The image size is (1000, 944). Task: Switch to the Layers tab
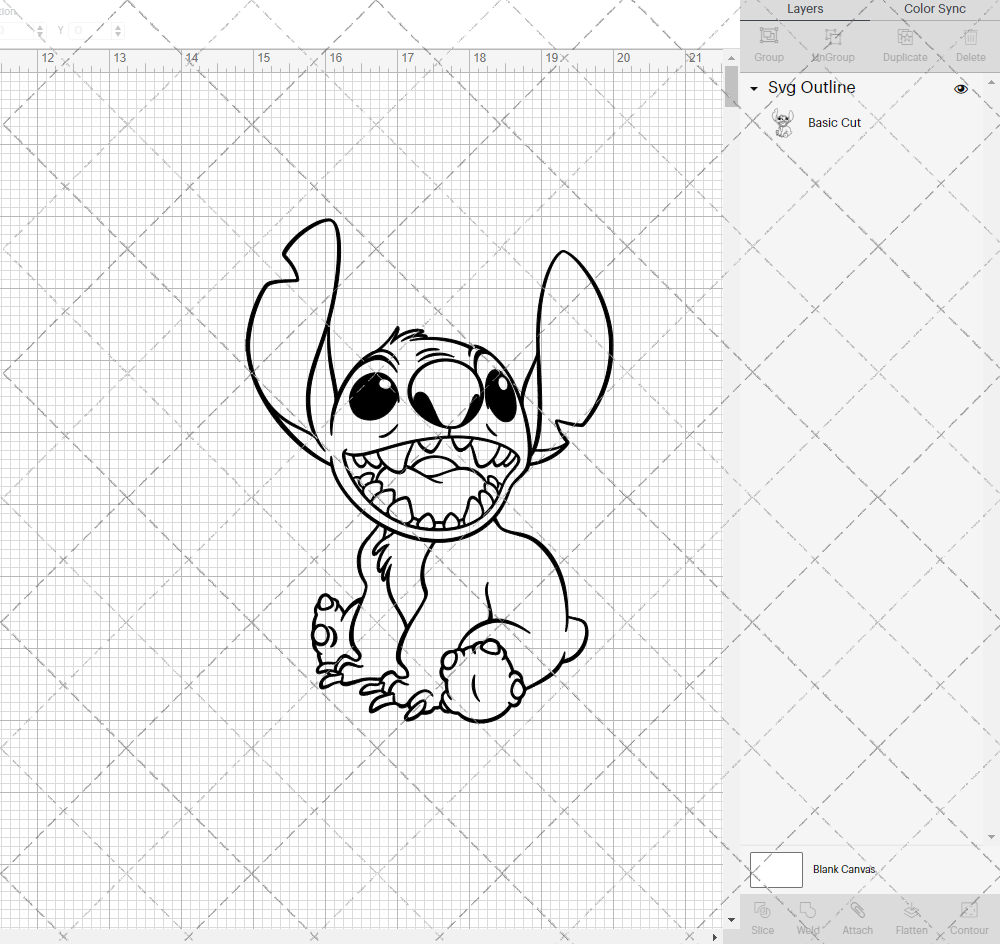(x=804, y=9)
